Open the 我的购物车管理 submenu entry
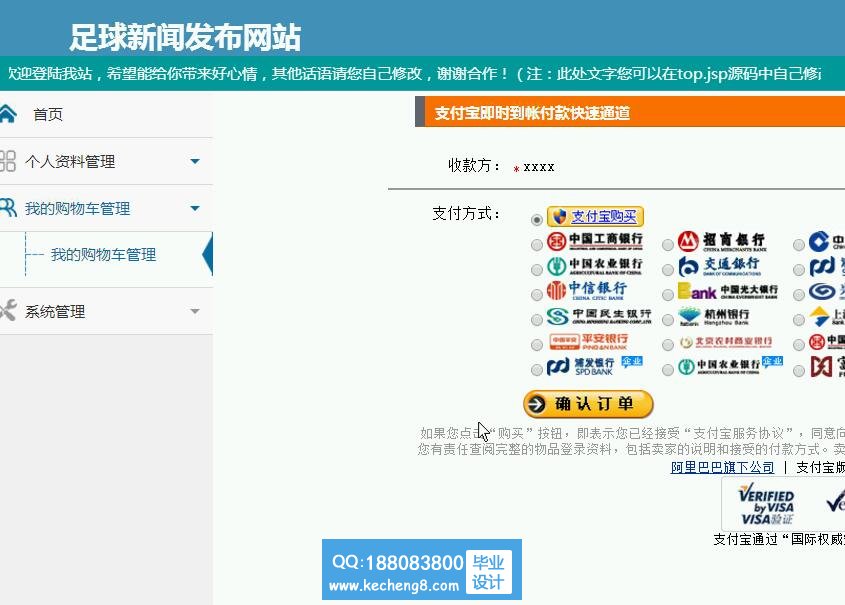845x605 pixels. (x=103, y=254)
